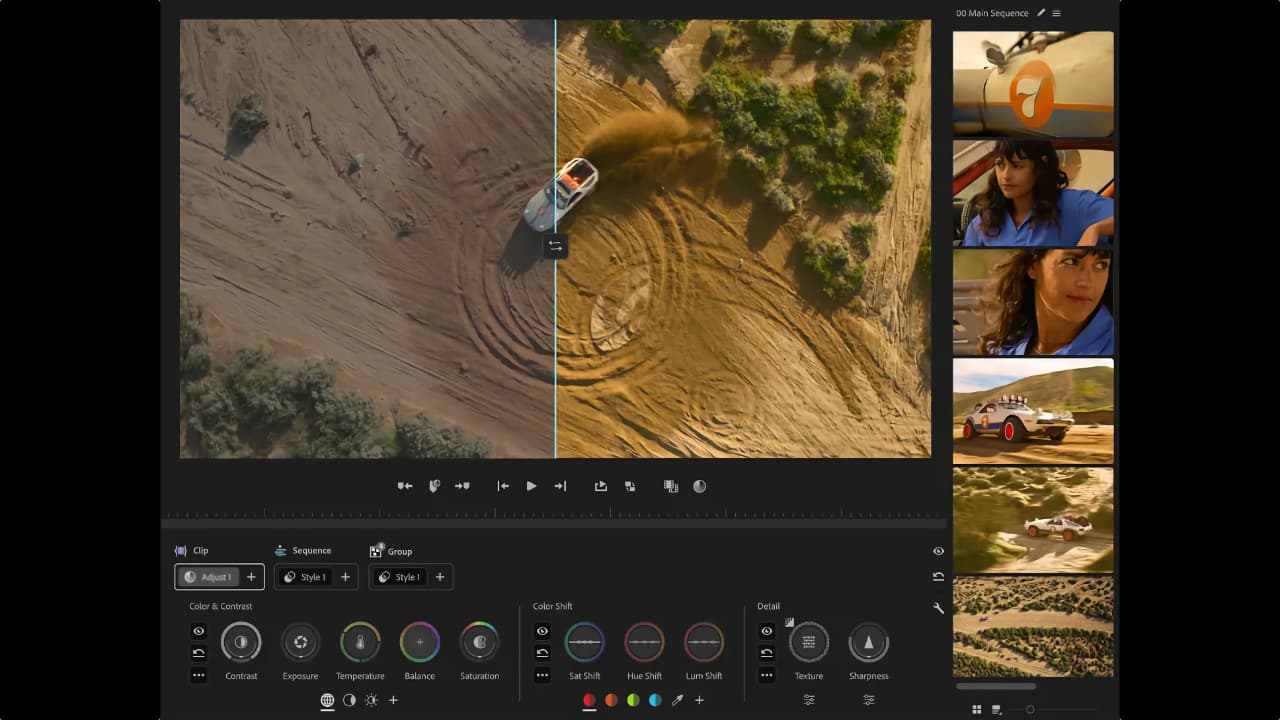Viewport: 1280px width, 720px height.
Task: Click the brightness sun icon under Color & Contrast
Action: 371,700
